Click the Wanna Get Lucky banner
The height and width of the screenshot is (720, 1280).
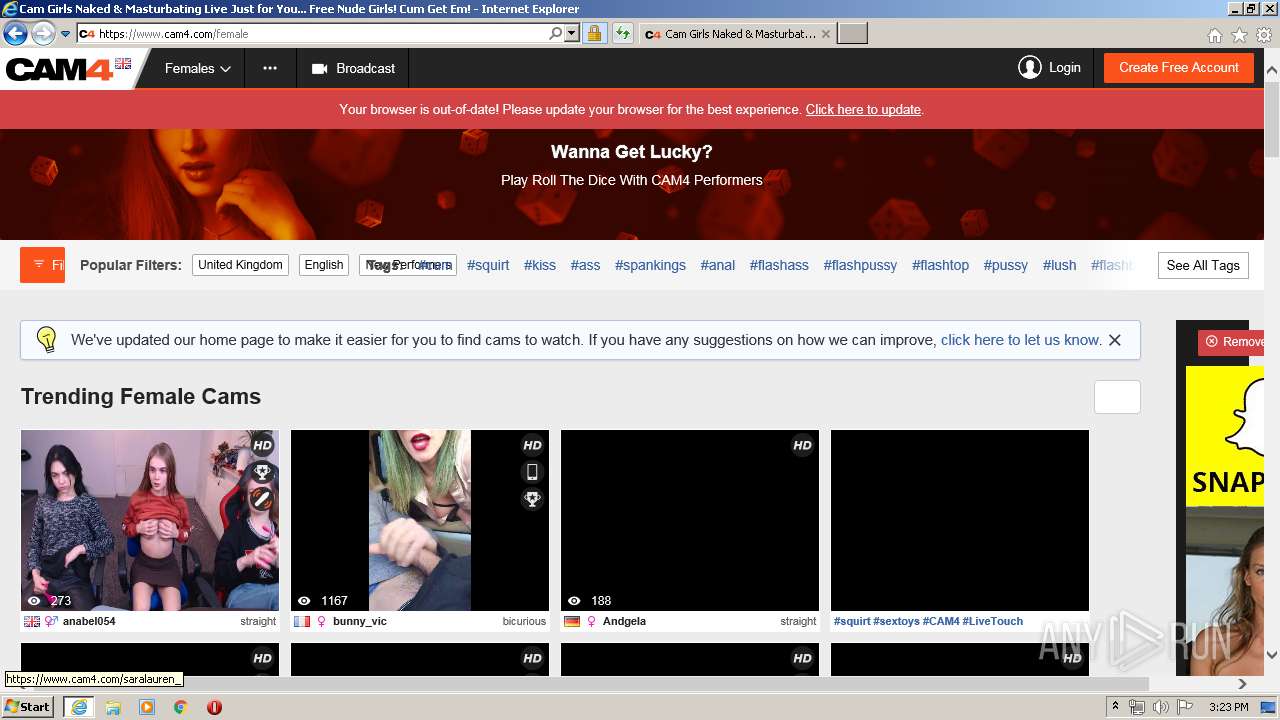click(x=632, y=184)
